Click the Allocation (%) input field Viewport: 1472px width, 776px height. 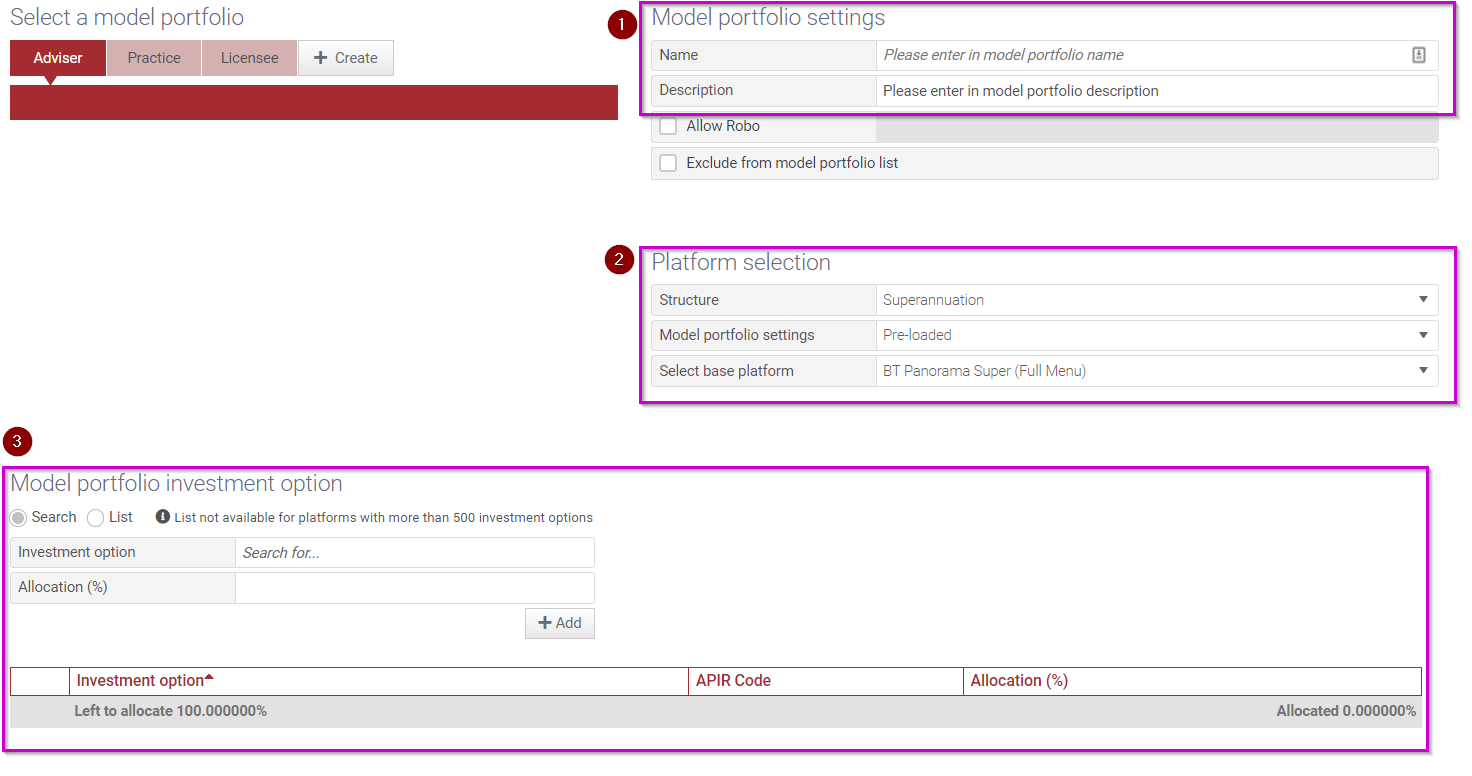[415, 588]
